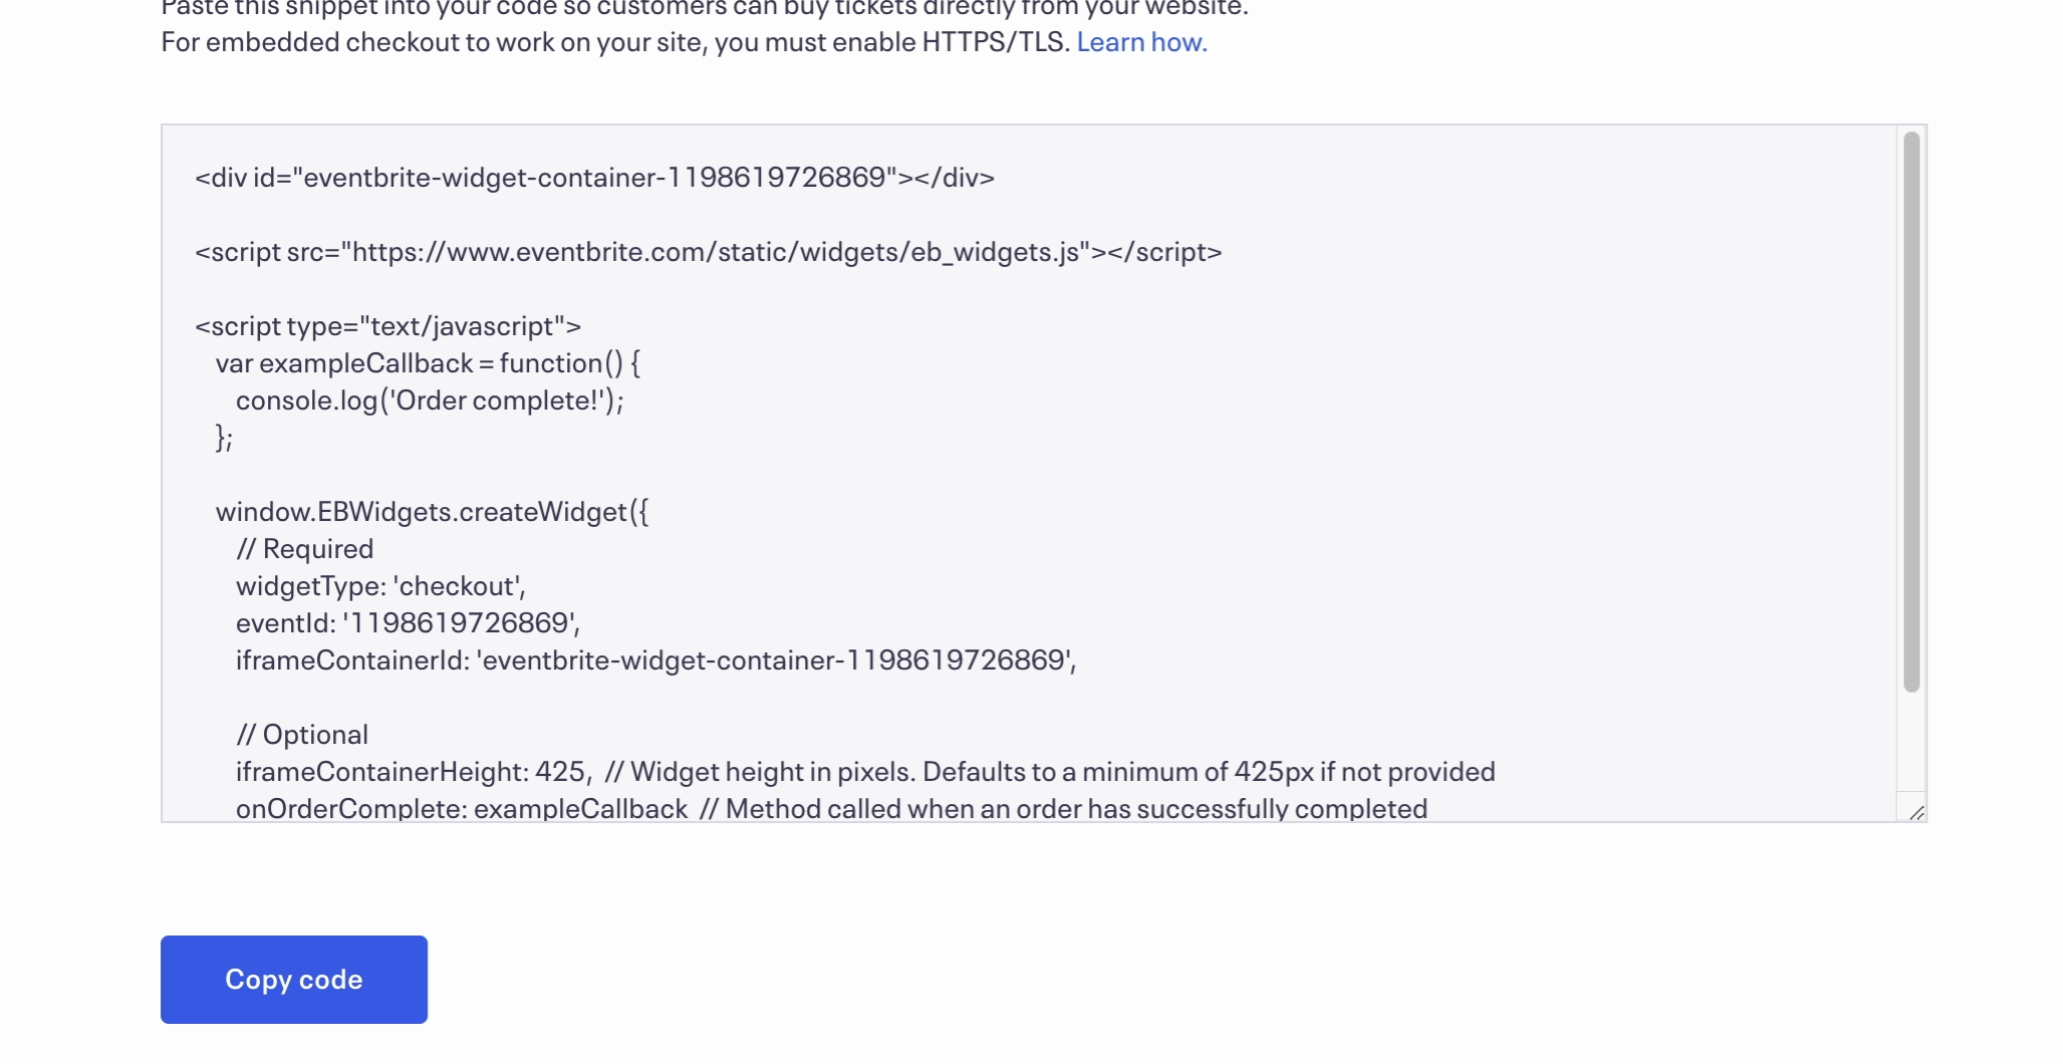
Task: Open the Learn how link
Action: pos(1142,42)
